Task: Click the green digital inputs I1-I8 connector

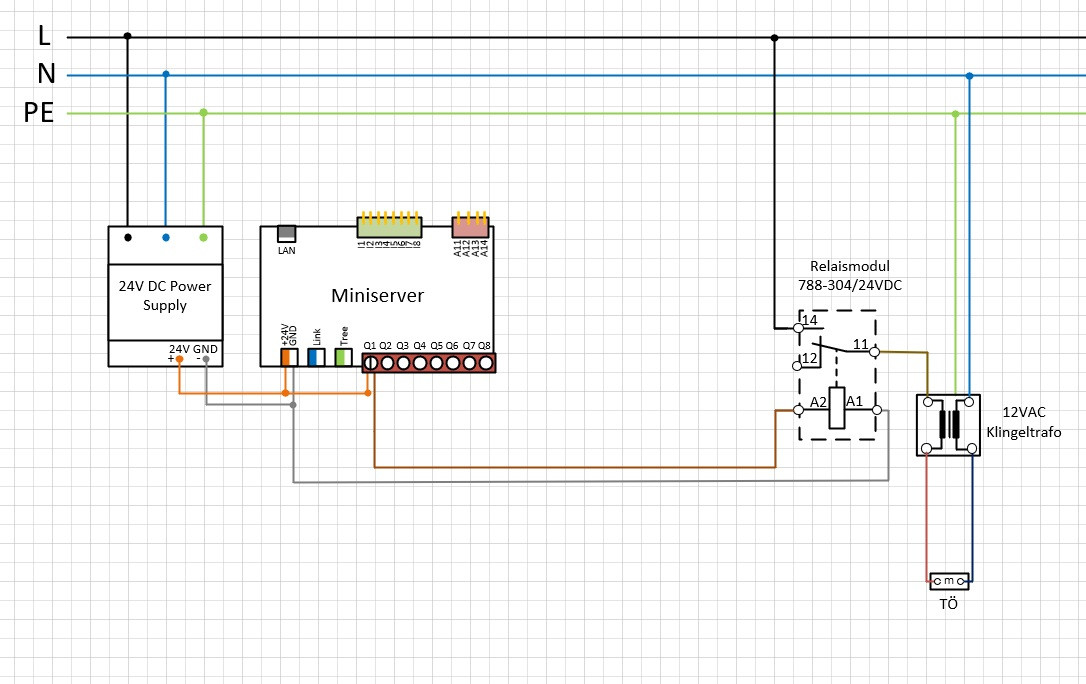Action: (x=390, y=227)
